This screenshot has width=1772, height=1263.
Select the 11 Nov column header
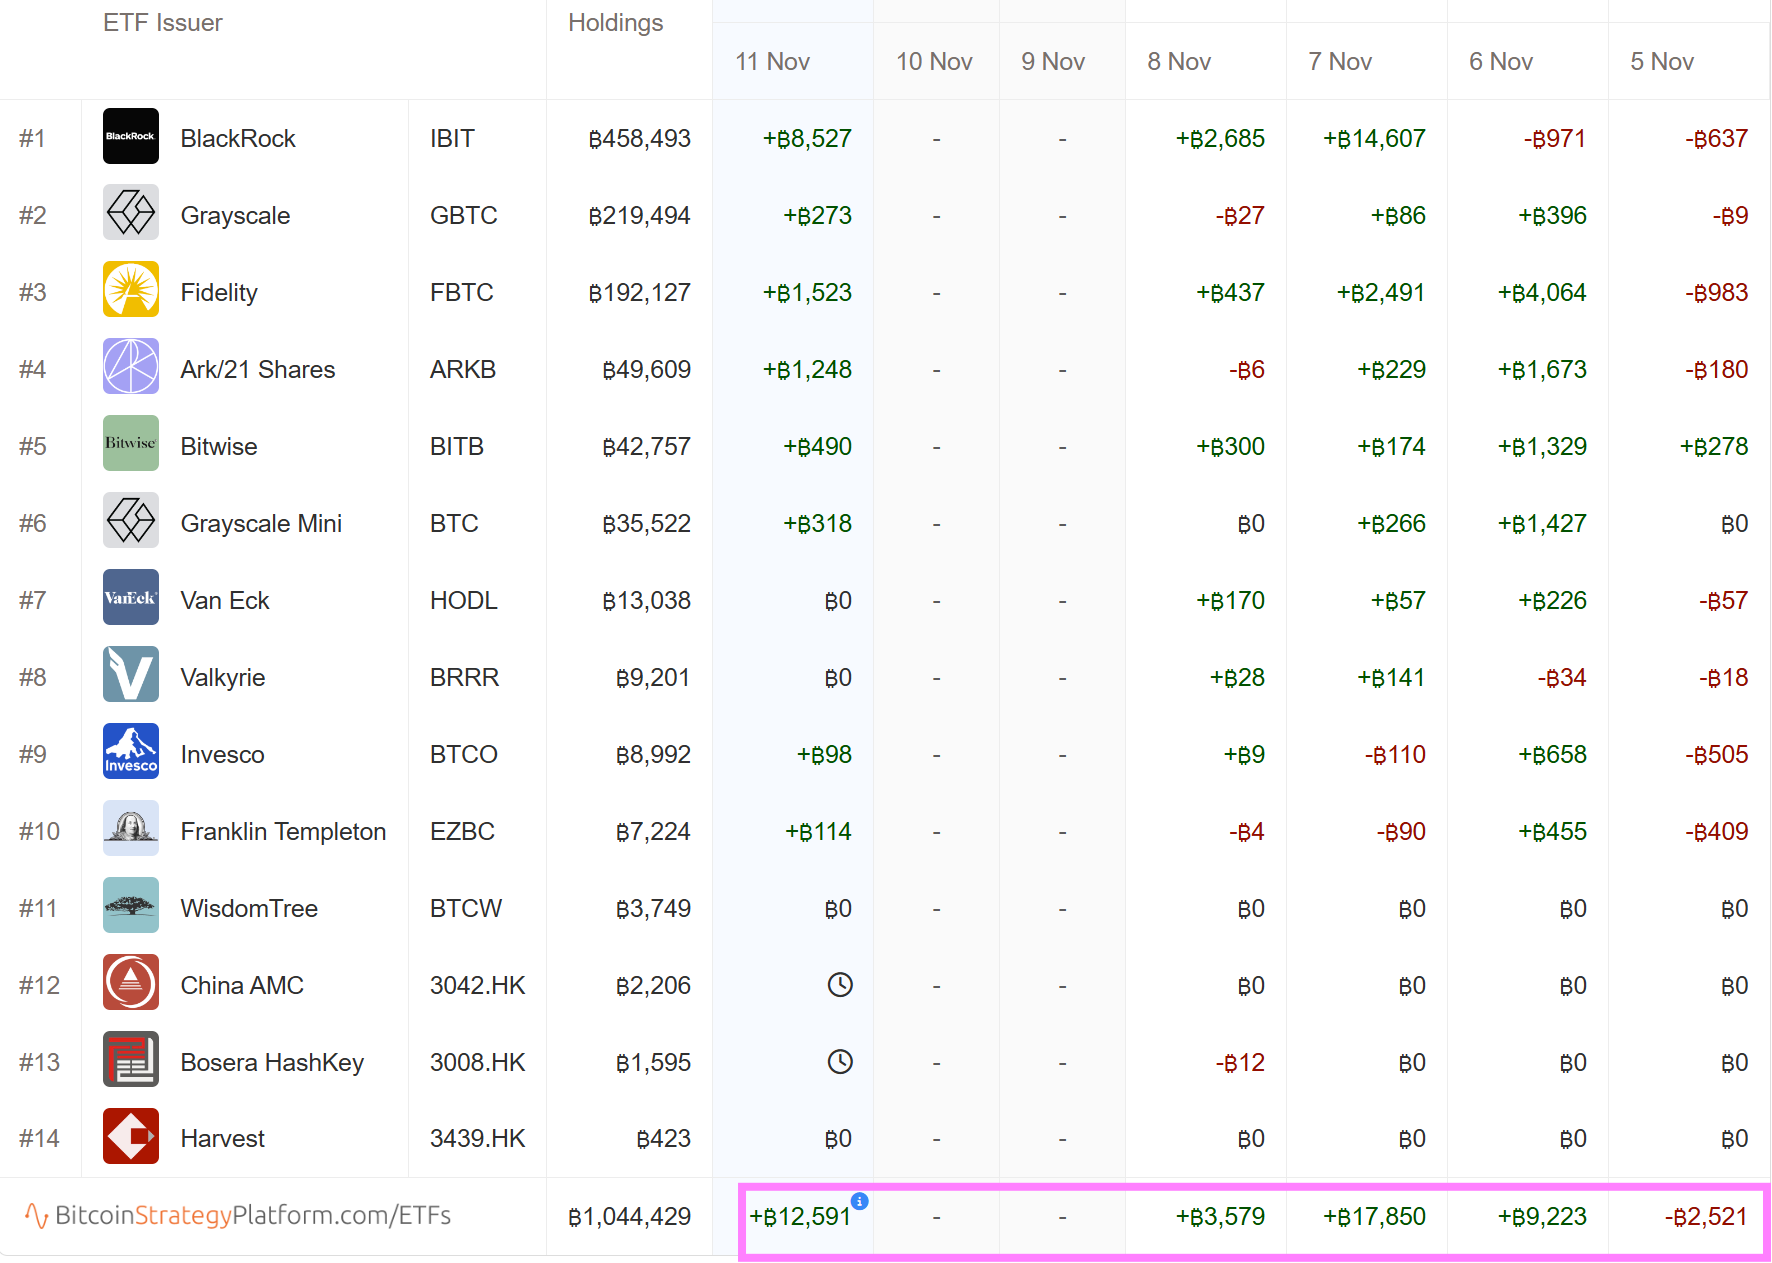pos(772,62)
